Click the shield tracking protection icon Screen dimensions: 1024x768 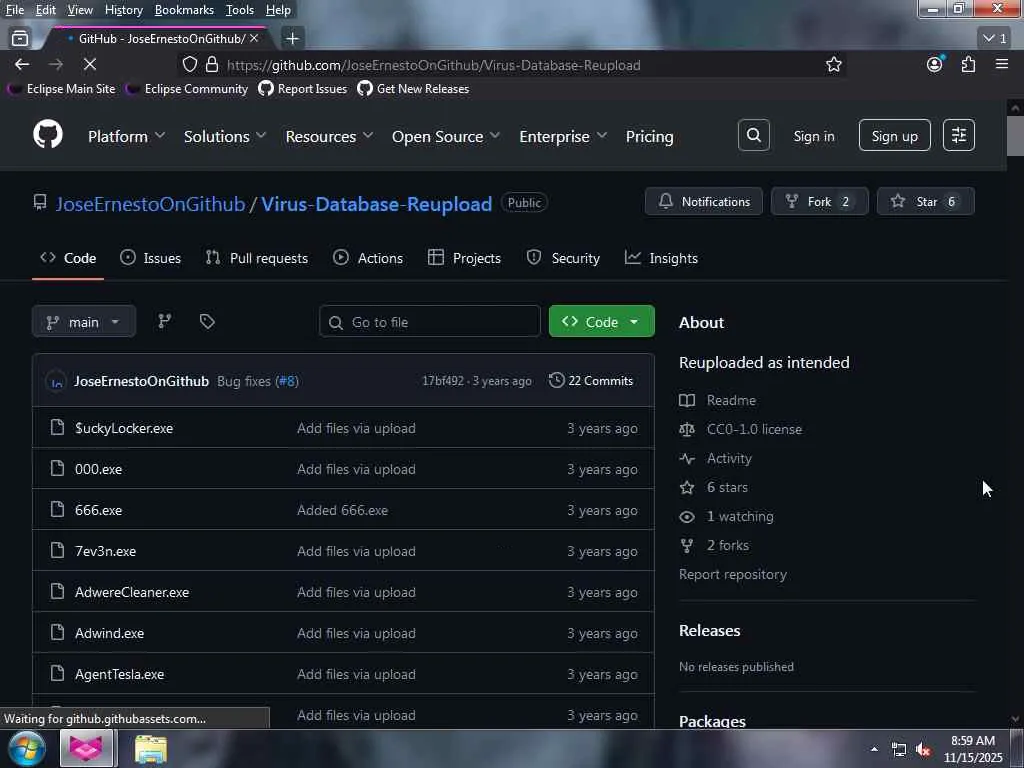pos(189,64)
